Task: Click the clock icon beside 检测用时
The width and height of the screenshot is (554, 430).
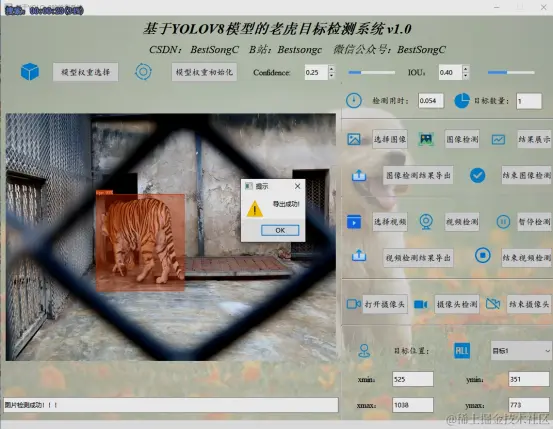Action: pos(354,101)
